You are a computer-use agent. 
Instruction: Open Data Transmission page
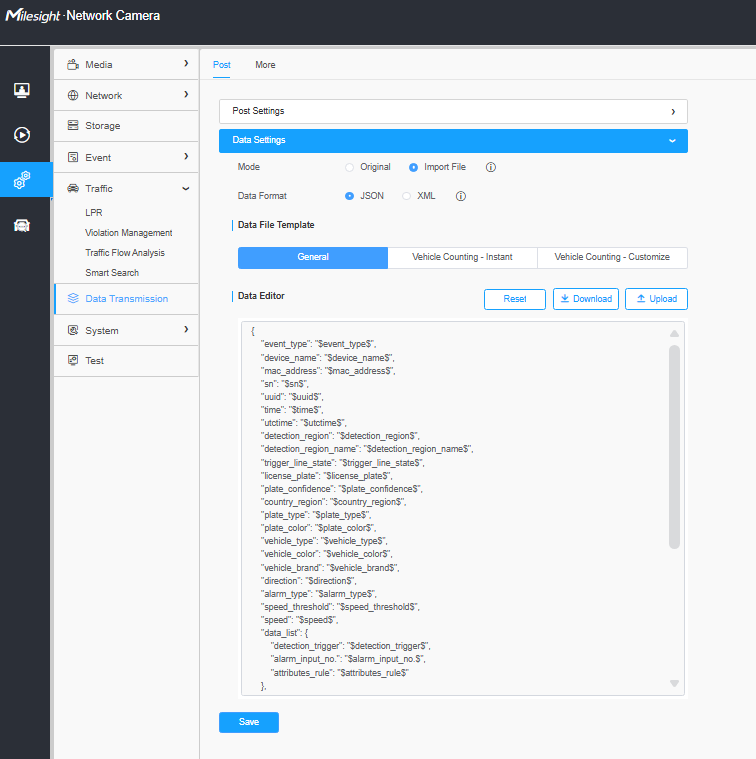(126, 299)
